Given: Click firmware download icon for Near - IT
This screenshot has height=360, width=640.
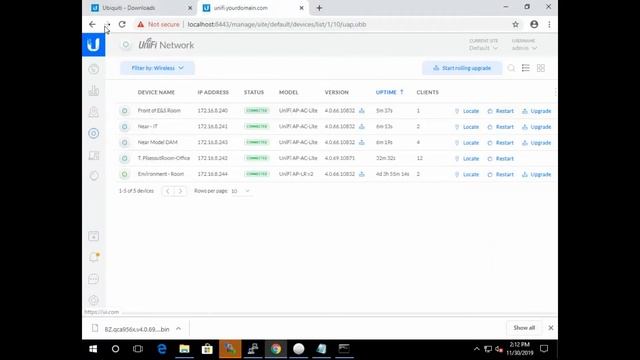Looking at the screenshot, I should [362, 127].
